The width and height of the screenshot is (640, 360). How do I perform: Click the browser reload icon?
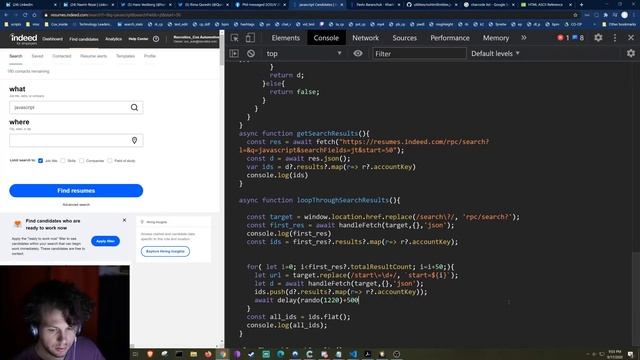25,15
